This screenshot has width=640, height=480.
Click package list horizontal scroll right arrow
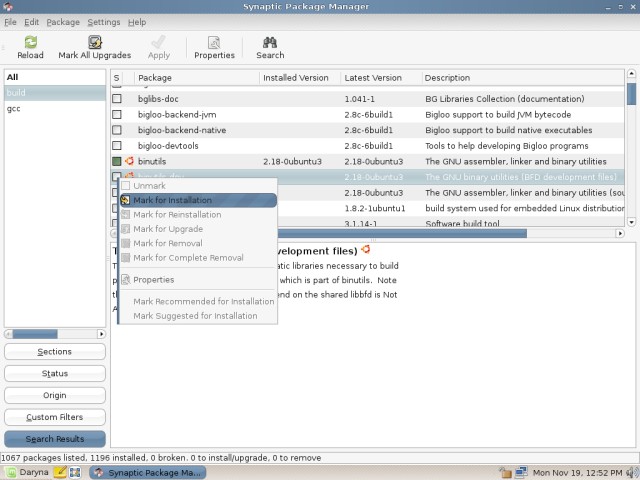pos(620,233)
